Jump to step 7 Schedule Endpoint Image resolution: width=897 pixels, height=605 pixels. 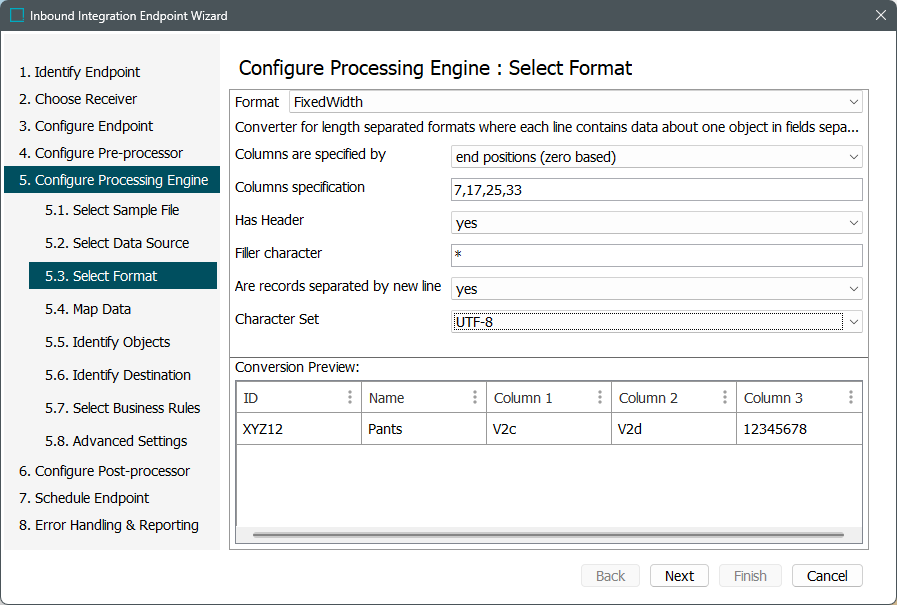coord(92,498)
